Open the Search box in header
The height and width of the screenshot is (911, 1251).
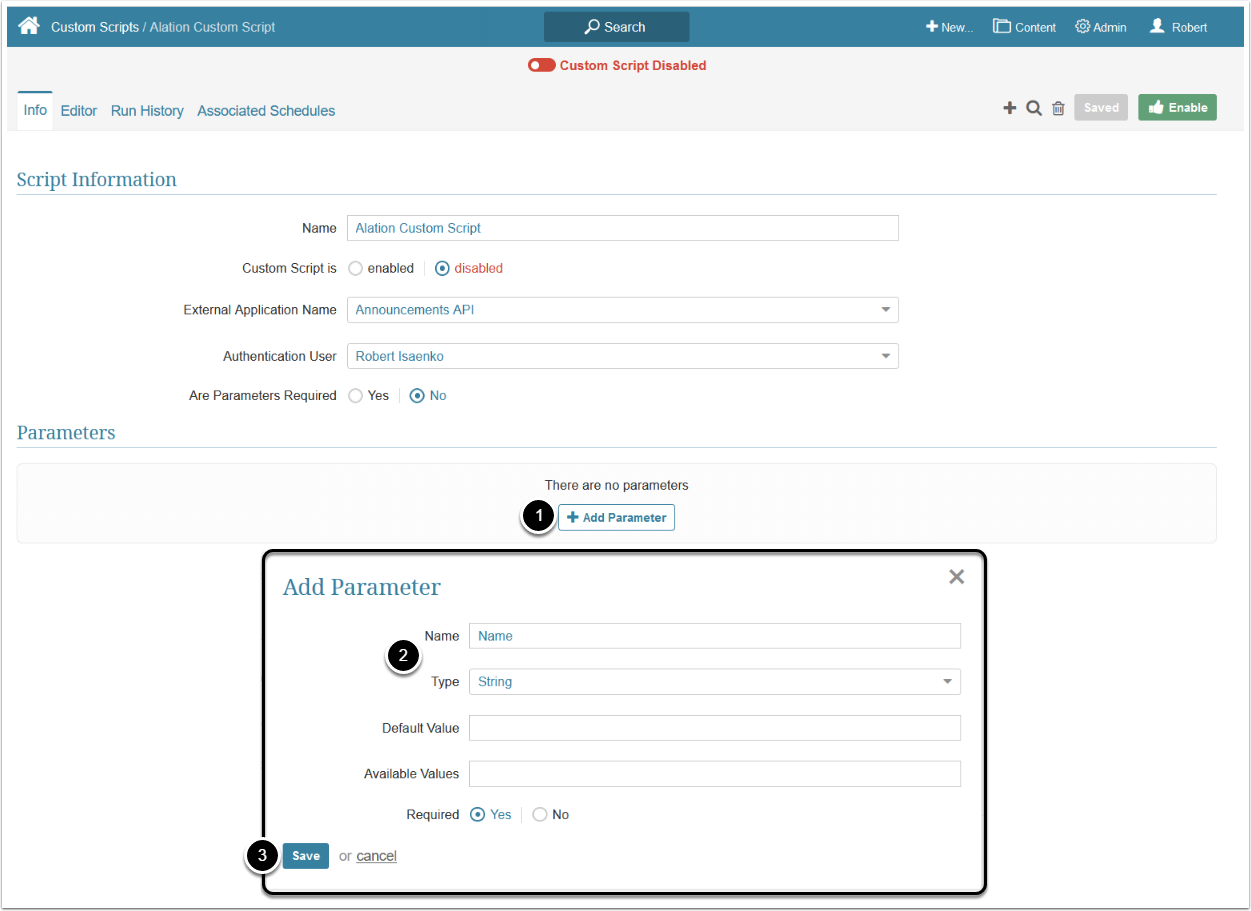click(x=616, y=27)
